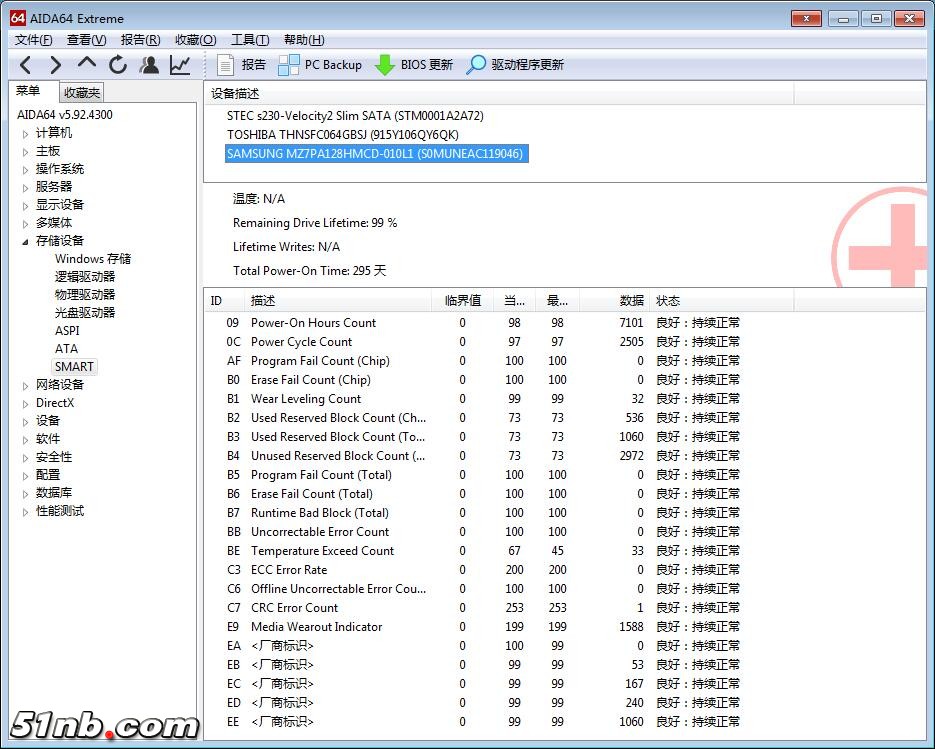Open the 报告 report toolbar button
The image size is (935, 749).
pyautogui.click(x=241, y=65)
